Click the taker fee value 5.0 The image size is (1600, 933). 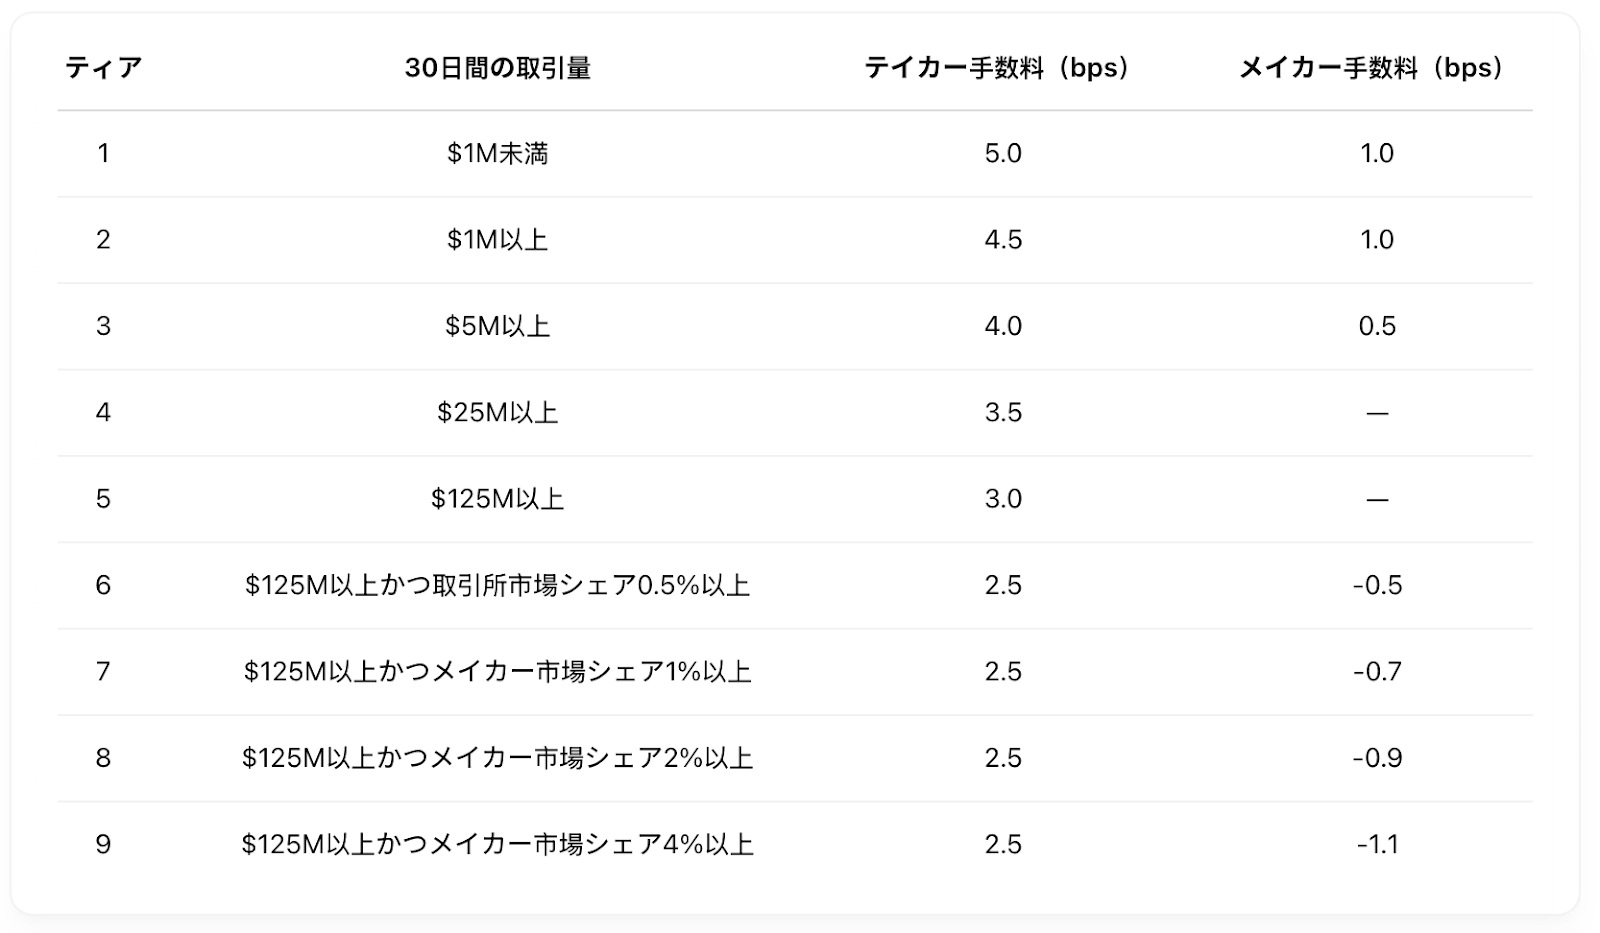(1003, 153)
